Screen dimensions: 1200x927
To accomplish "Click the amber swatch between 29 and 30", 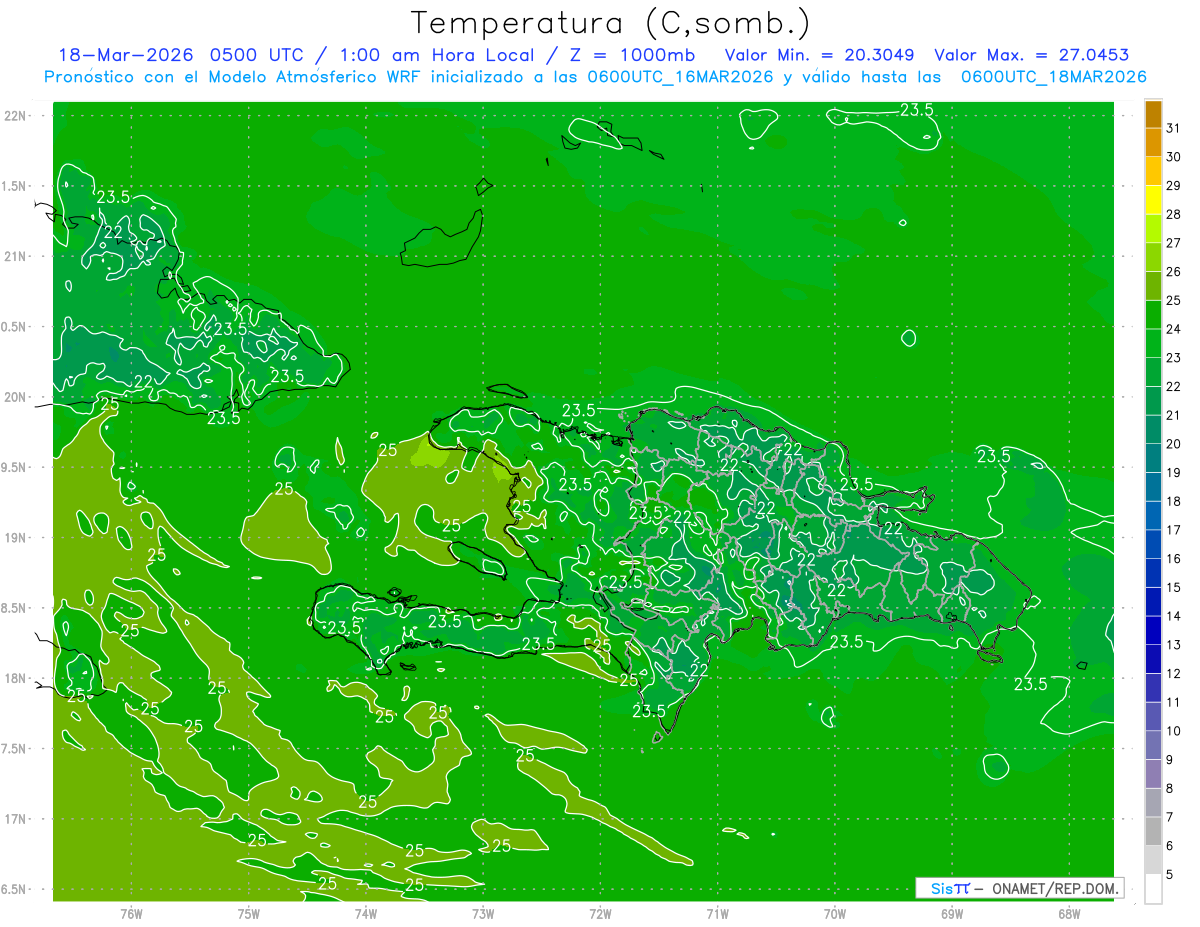I will 1153,172.
